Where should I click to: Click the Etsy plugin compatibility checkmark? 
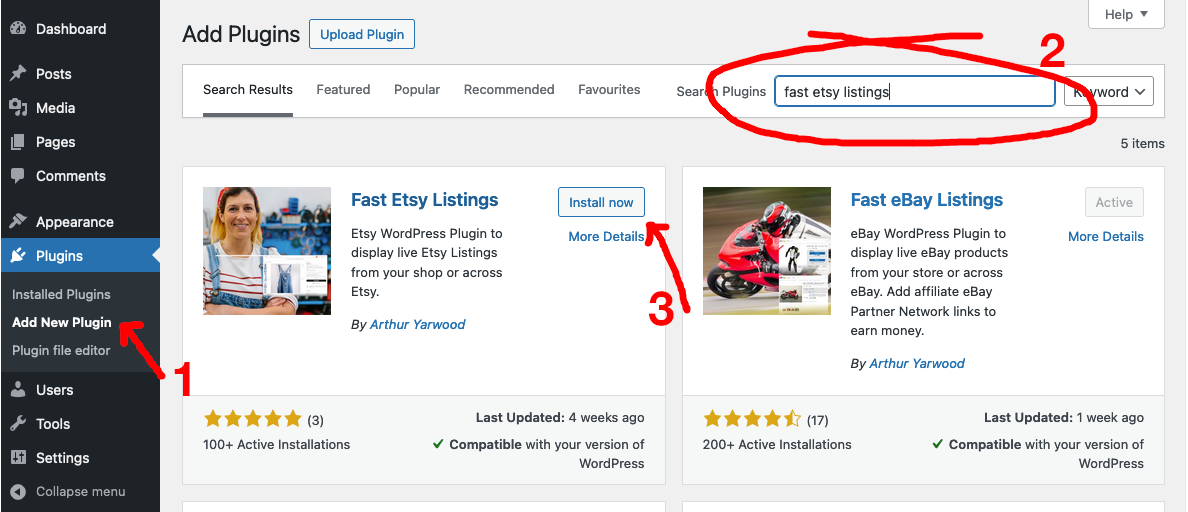pos(438,444)
